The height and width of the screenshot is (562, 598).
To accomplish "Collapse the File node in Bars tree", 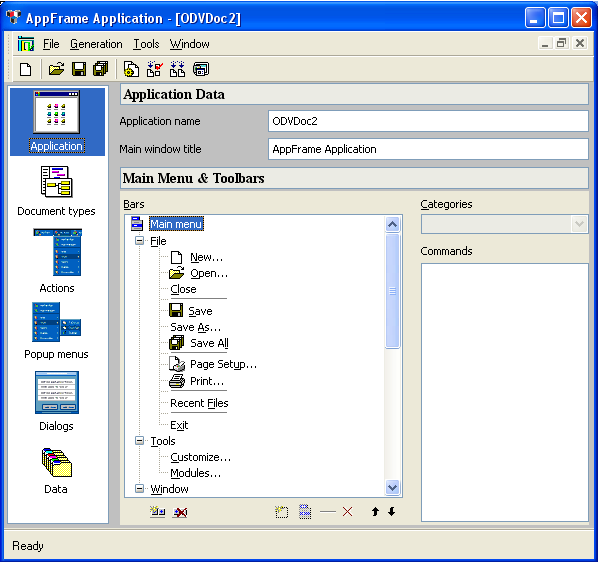I will (140, 241).
